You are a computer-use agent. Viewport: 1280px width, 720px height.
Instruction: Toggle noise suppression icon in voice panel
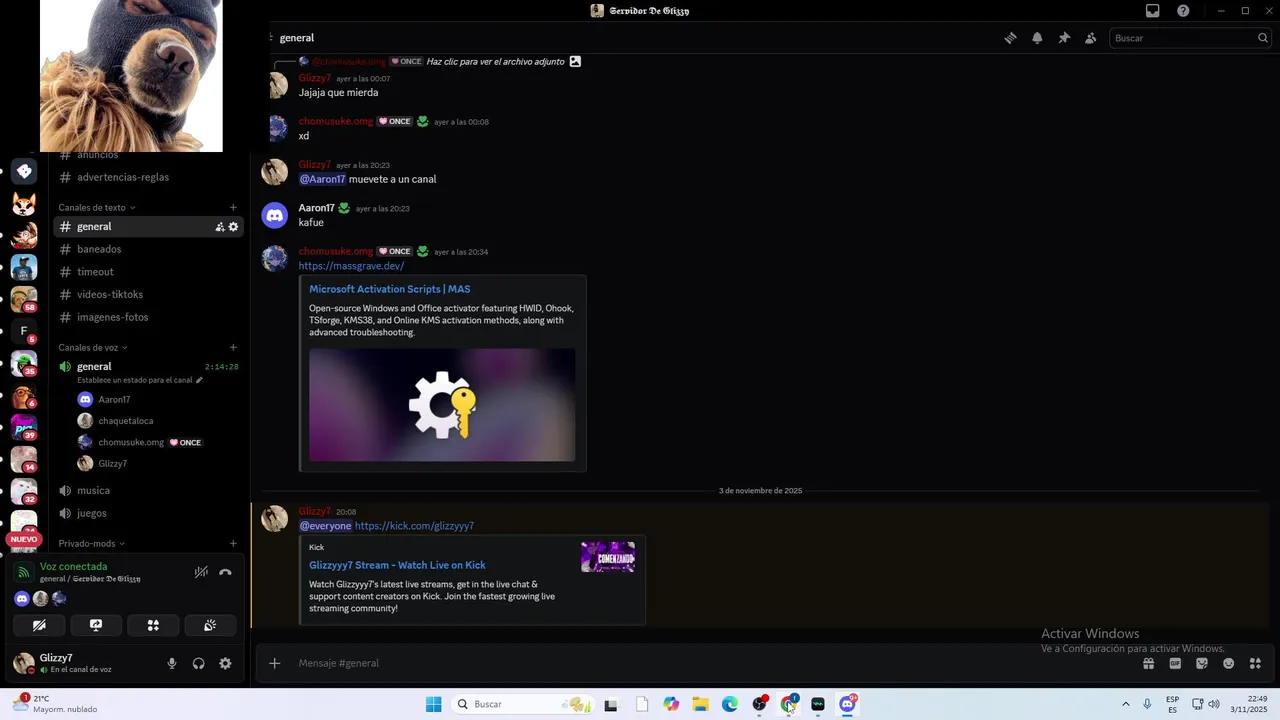[201, 572]
